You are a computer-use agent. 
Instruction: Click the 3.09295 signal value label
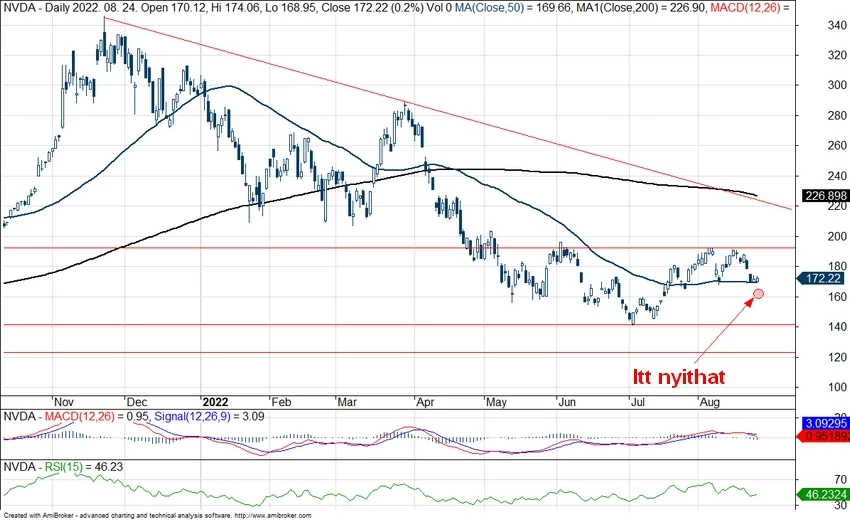825,423
